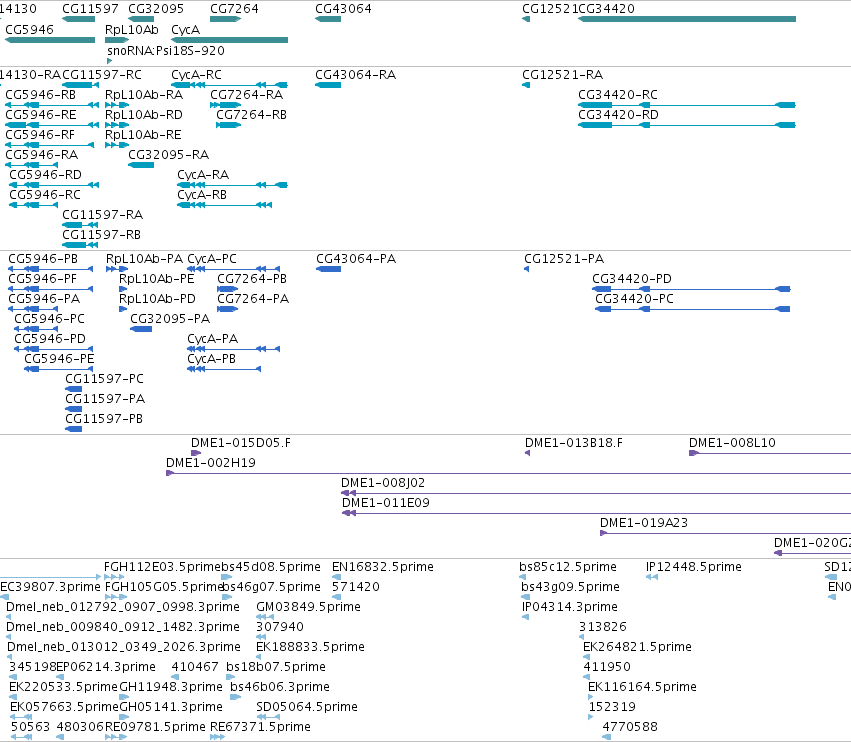Click insertion label RE67371.5prime
Image resolution: width=851 pixels, height=742 pixels.
(261, 727)
